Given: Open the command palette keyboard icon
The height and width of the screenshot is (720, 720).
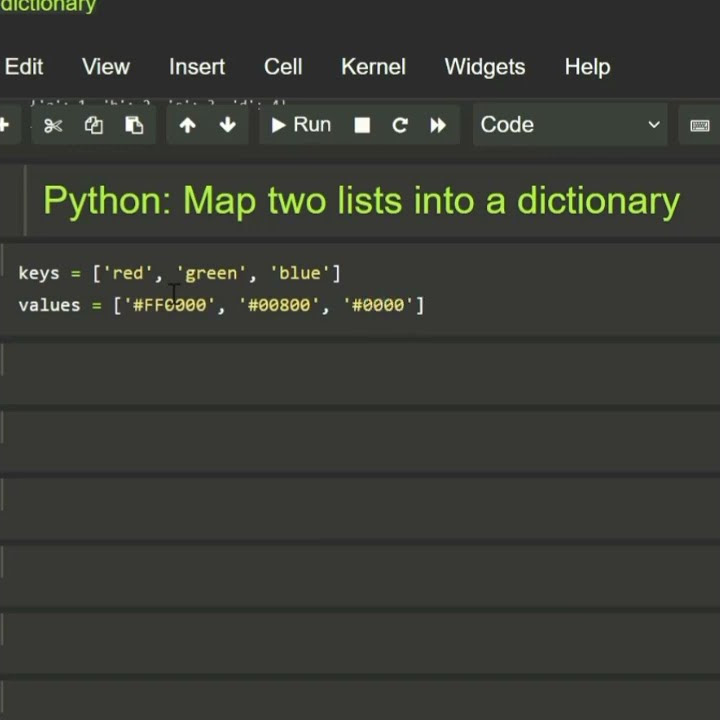Looking at the screenshot, I should click(699, 125).
